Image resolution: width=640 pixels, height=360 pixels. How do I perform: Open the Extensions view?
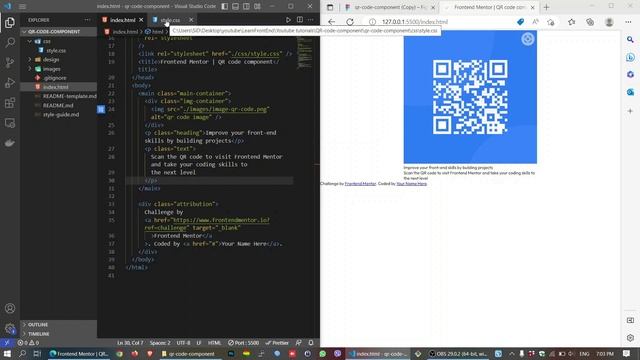pyautogui.click(x=10, y=103)
